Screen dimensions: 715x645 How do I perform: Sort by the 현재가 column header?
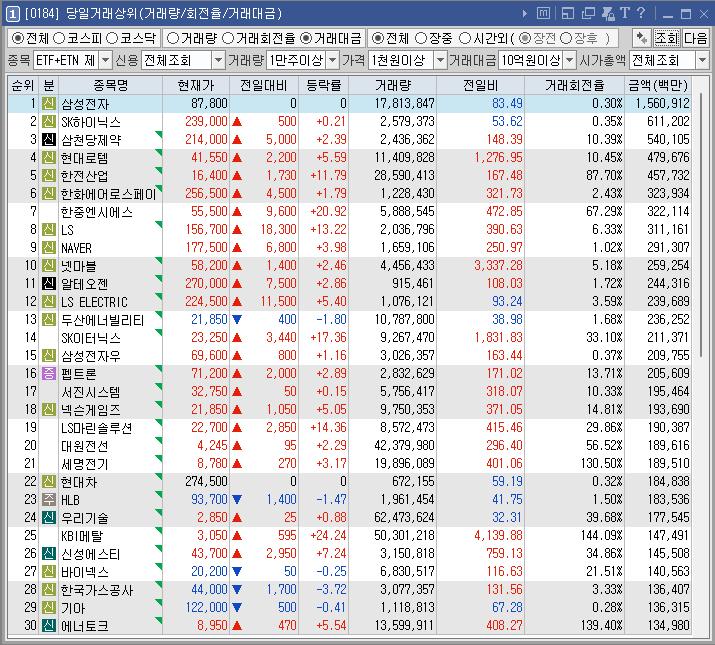pyautogui.click(x=196, y=85)
